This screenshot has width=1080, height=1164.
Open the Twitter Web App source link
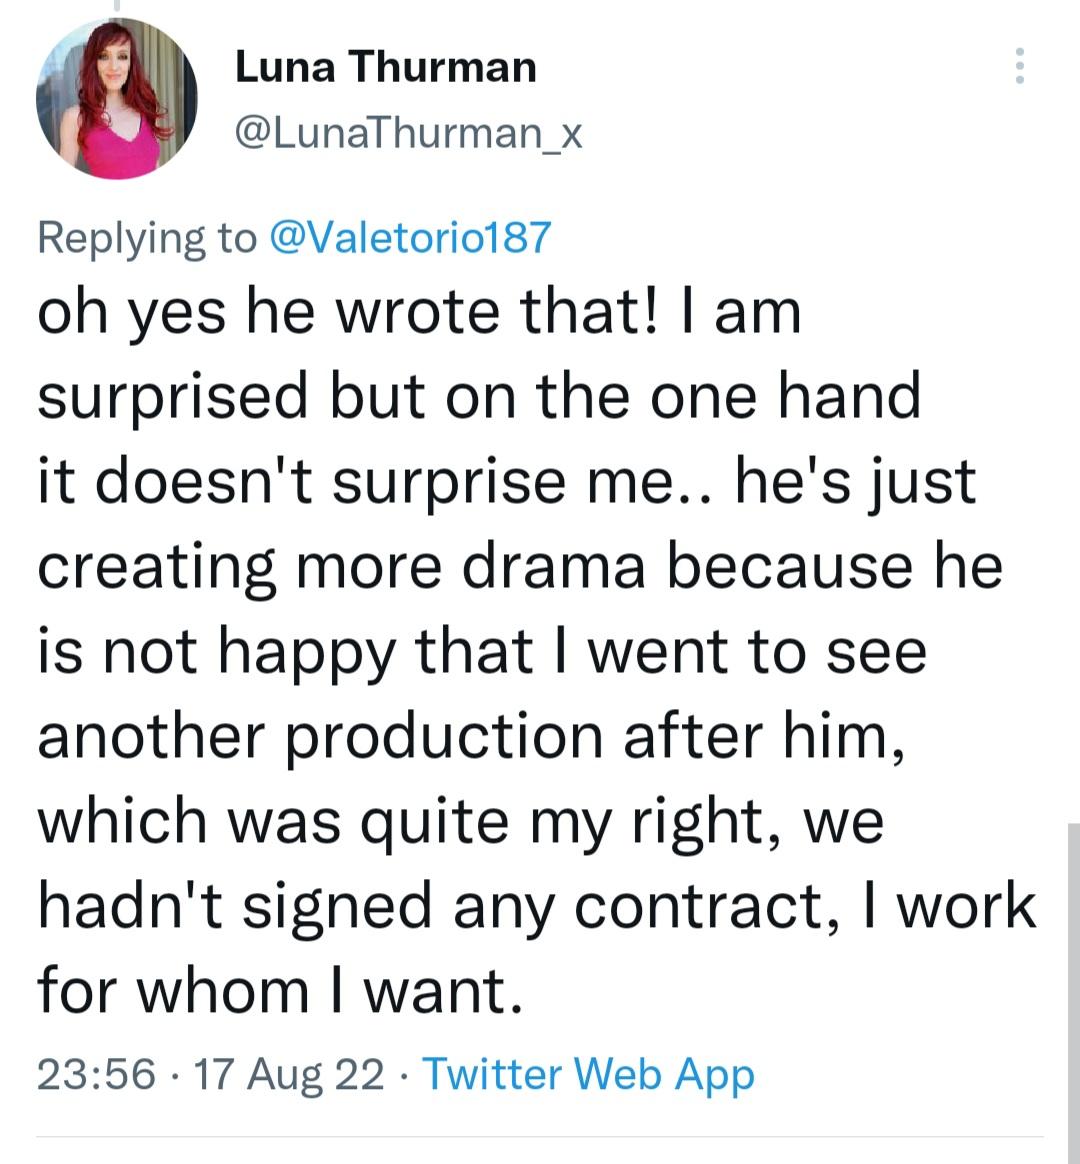point(588,1074)
